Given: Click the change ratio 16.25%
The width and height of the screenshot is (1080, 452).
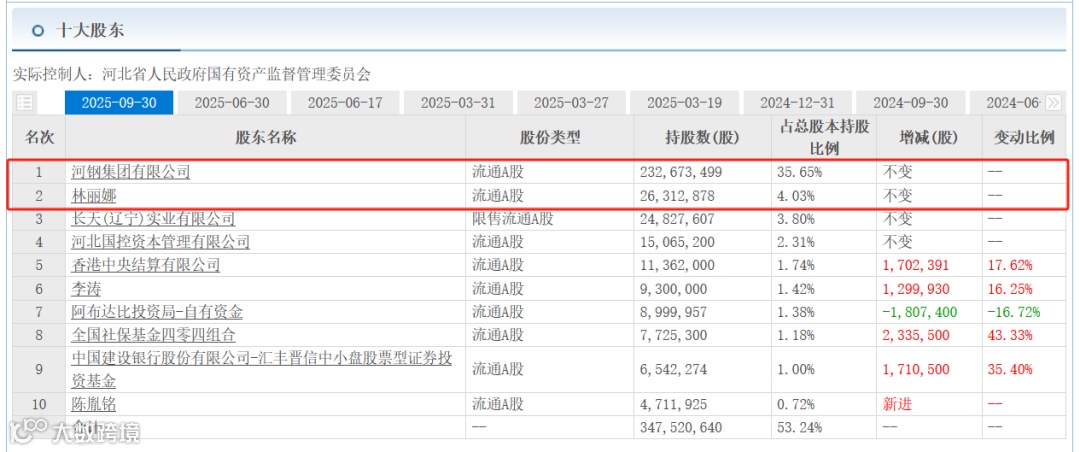Looking at the screenshot, I should click(1010, 289).
